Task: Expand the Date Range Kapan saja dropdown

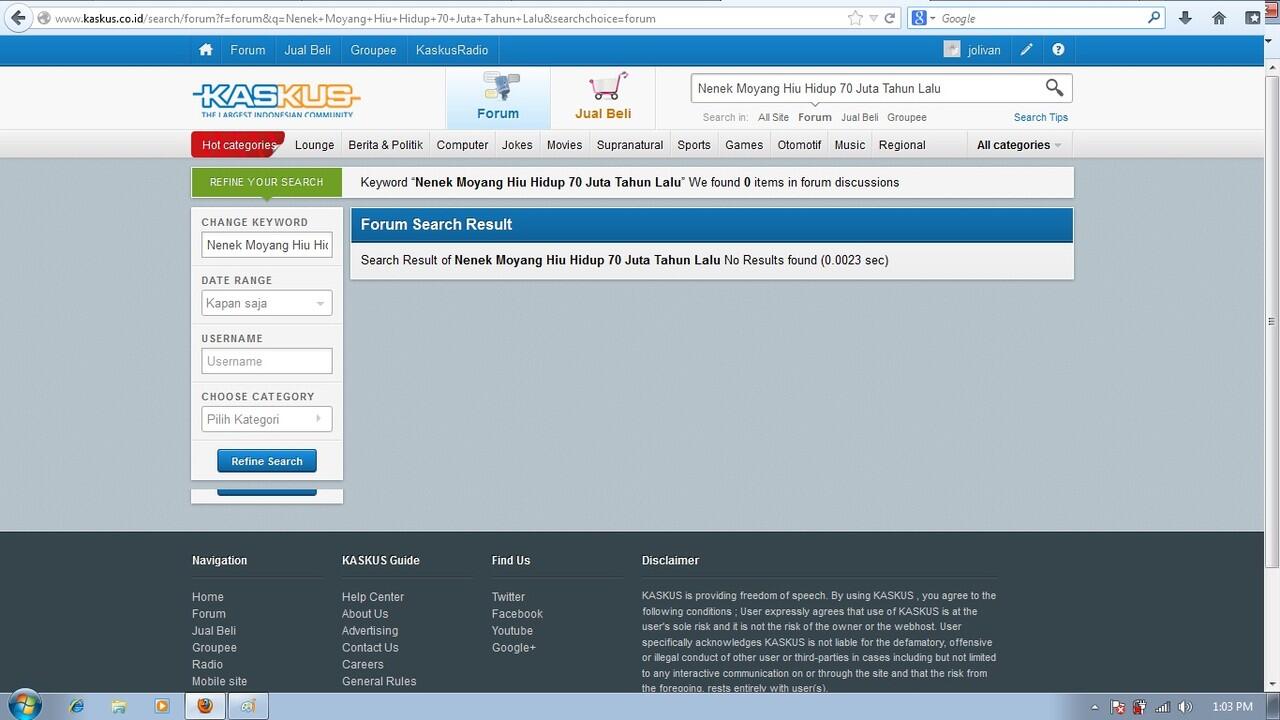Action: [x=267, y=303]
